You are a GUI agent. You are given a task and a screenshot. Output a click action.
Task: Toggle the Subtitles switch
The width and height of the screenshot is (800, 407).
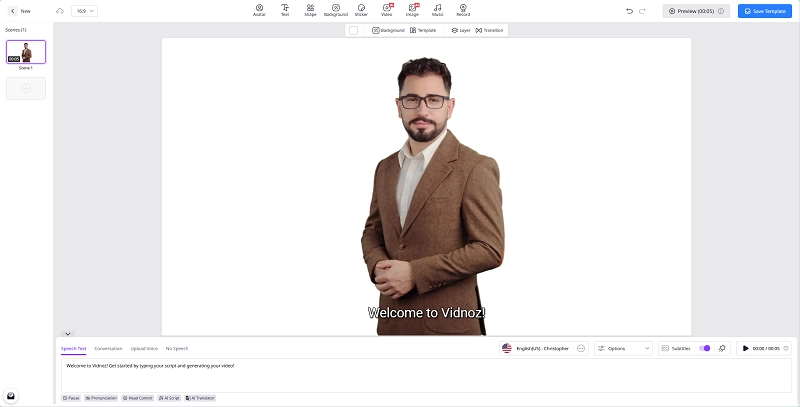[x=705, y=348]
